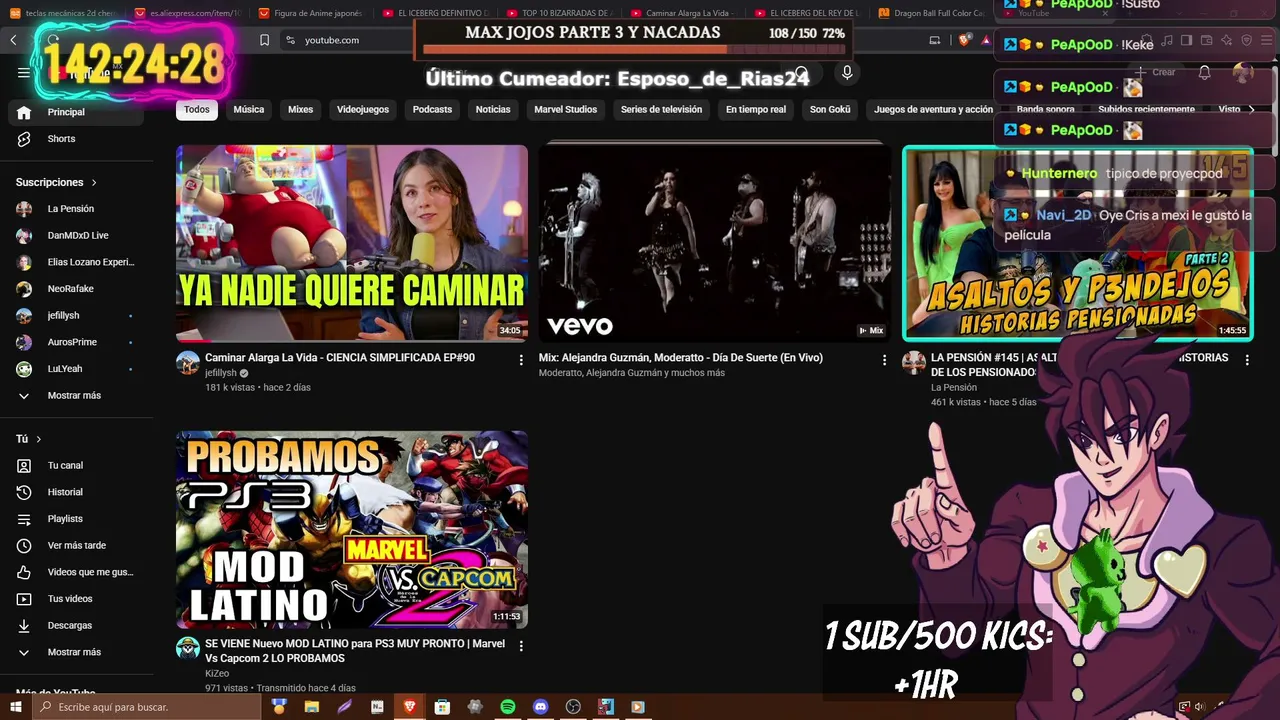Open YouTube notifications bell
The width and height of the screenshot is (1280, 720).
(1204, 72)
